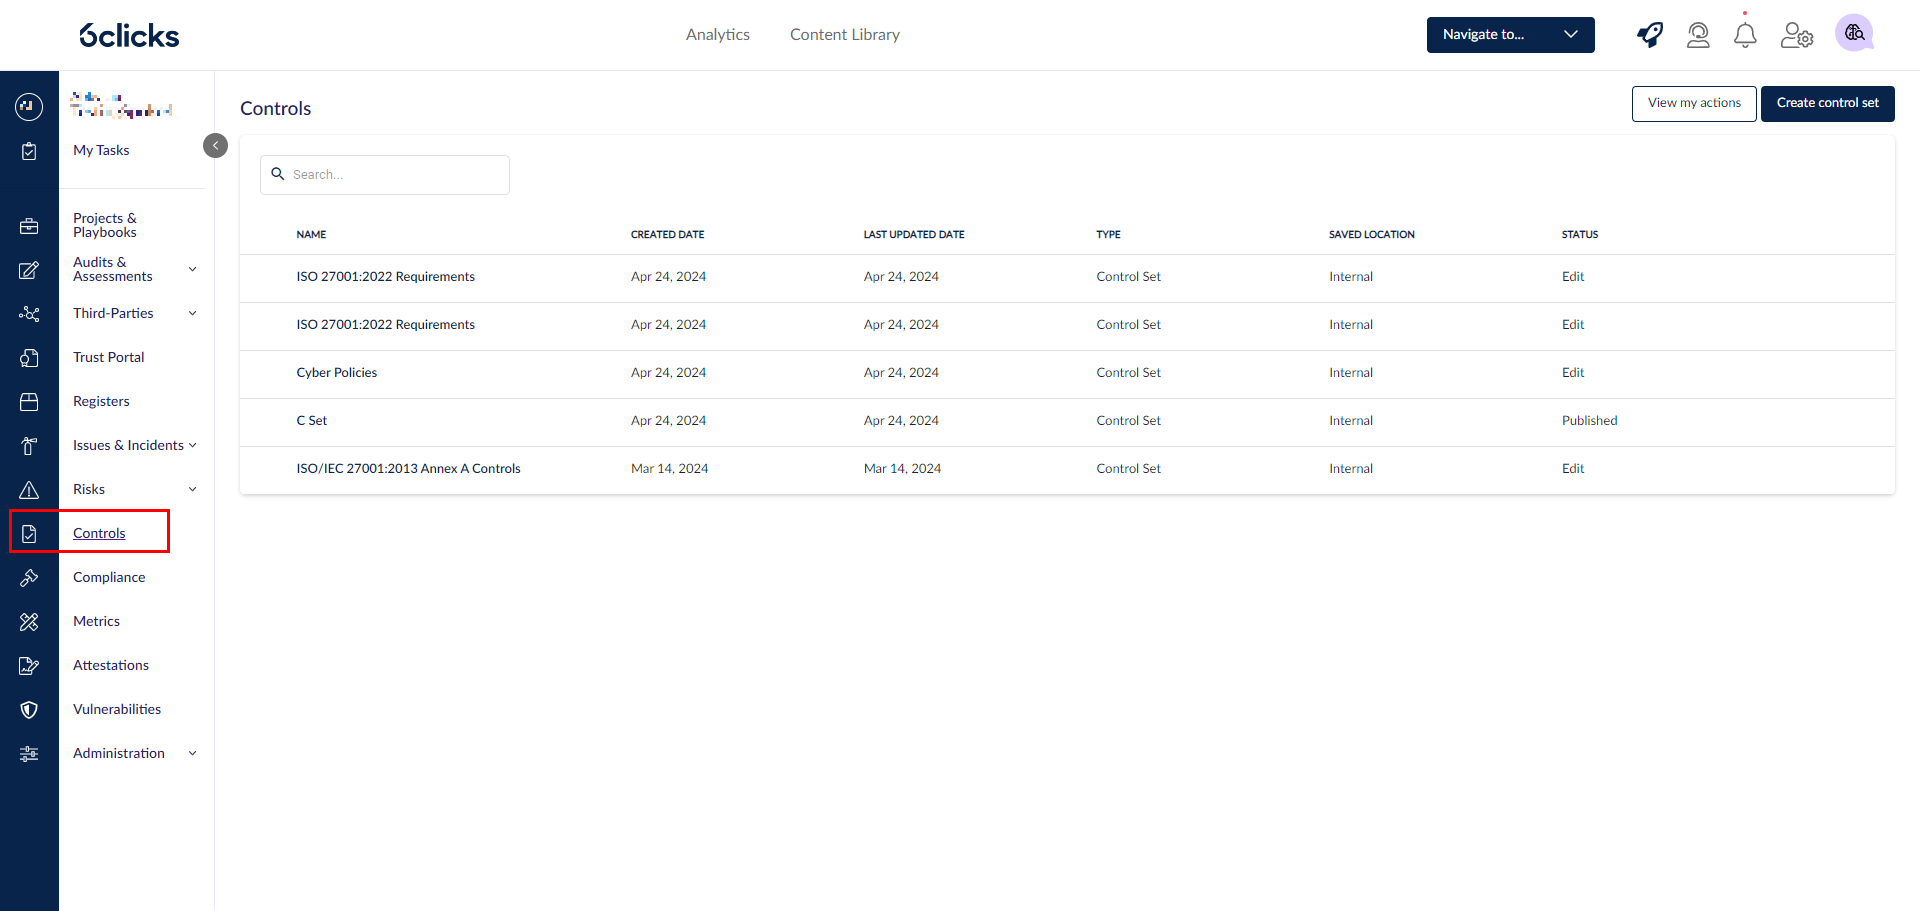
Task: Click Published status of C Set
Action: pos(1590,420)
